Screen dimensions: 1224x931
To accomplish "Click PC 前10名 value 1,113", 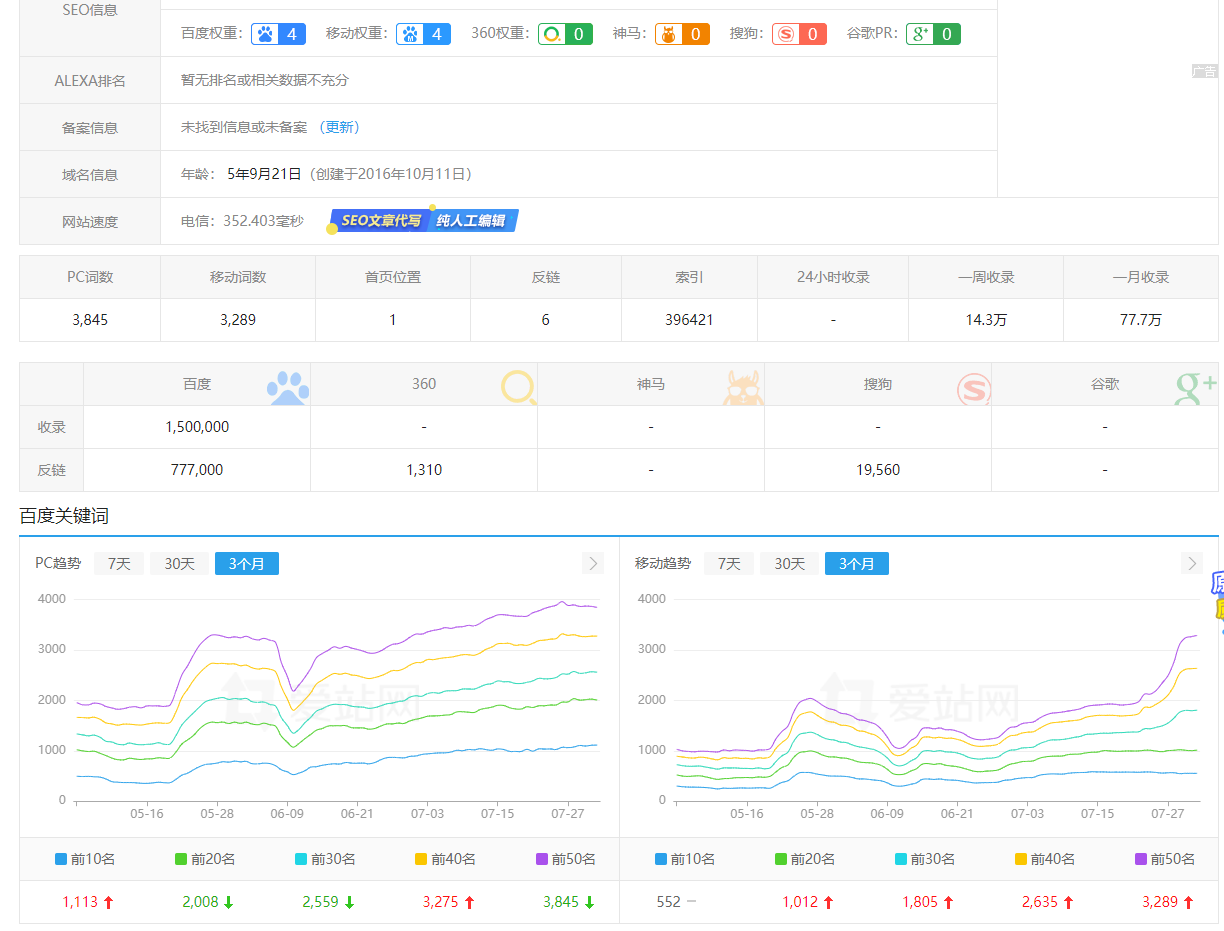I will [80, 902].
